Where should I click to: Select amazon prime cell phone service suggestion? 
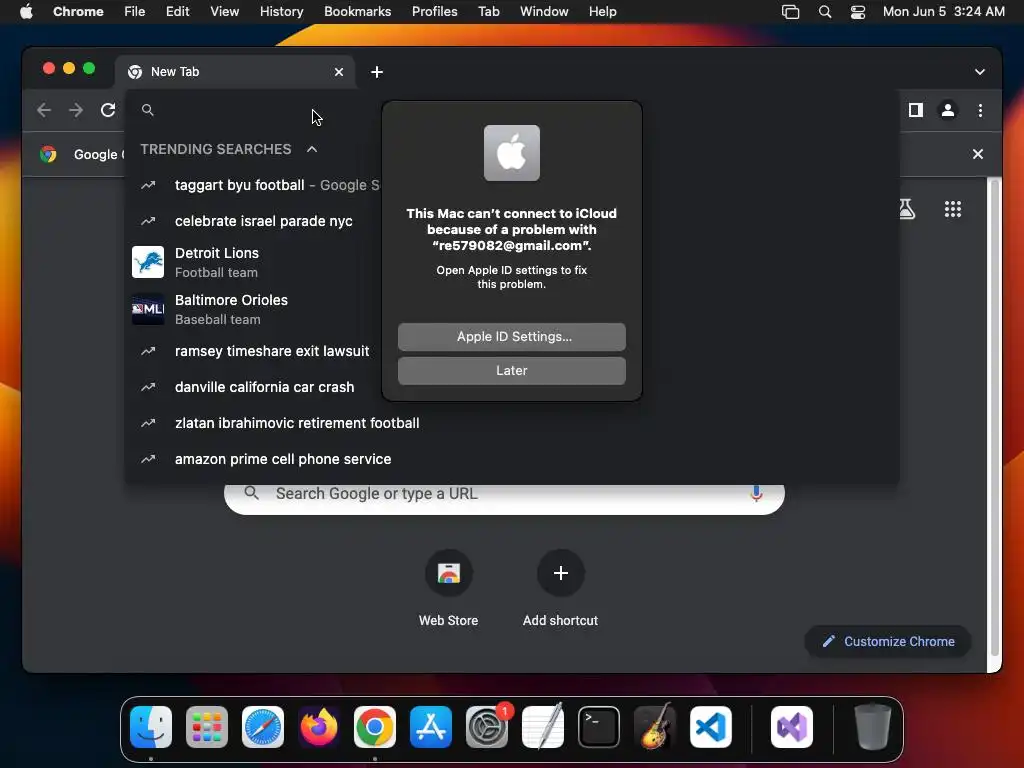(x=512, y=459)
